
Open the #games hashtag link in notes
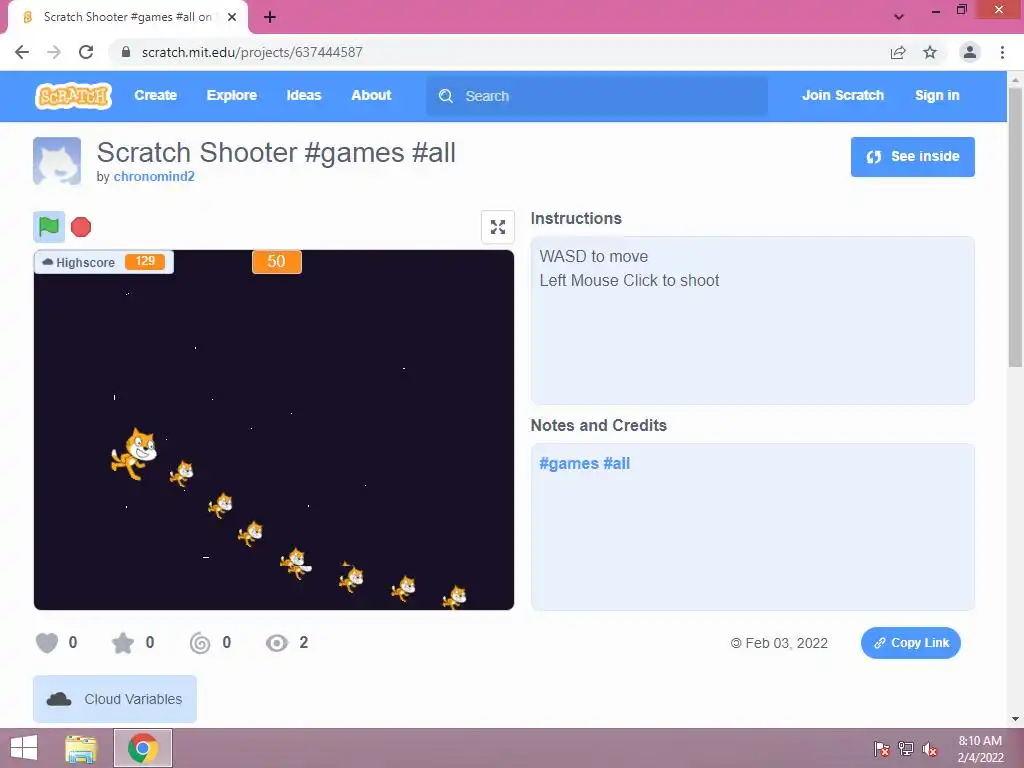pos(569,464)
